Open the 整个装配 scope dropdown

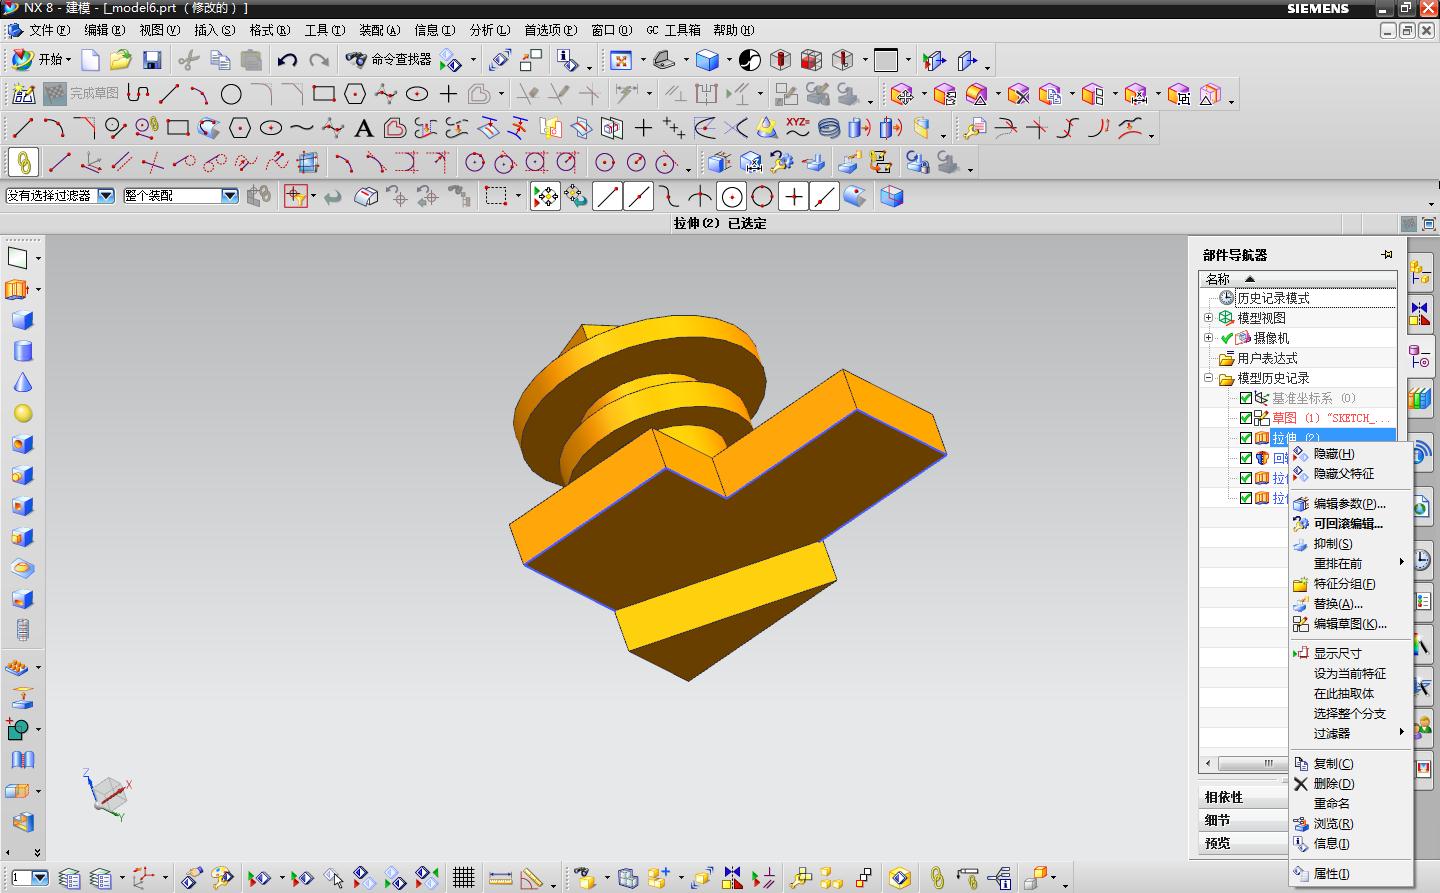click(x=229, y=196)
